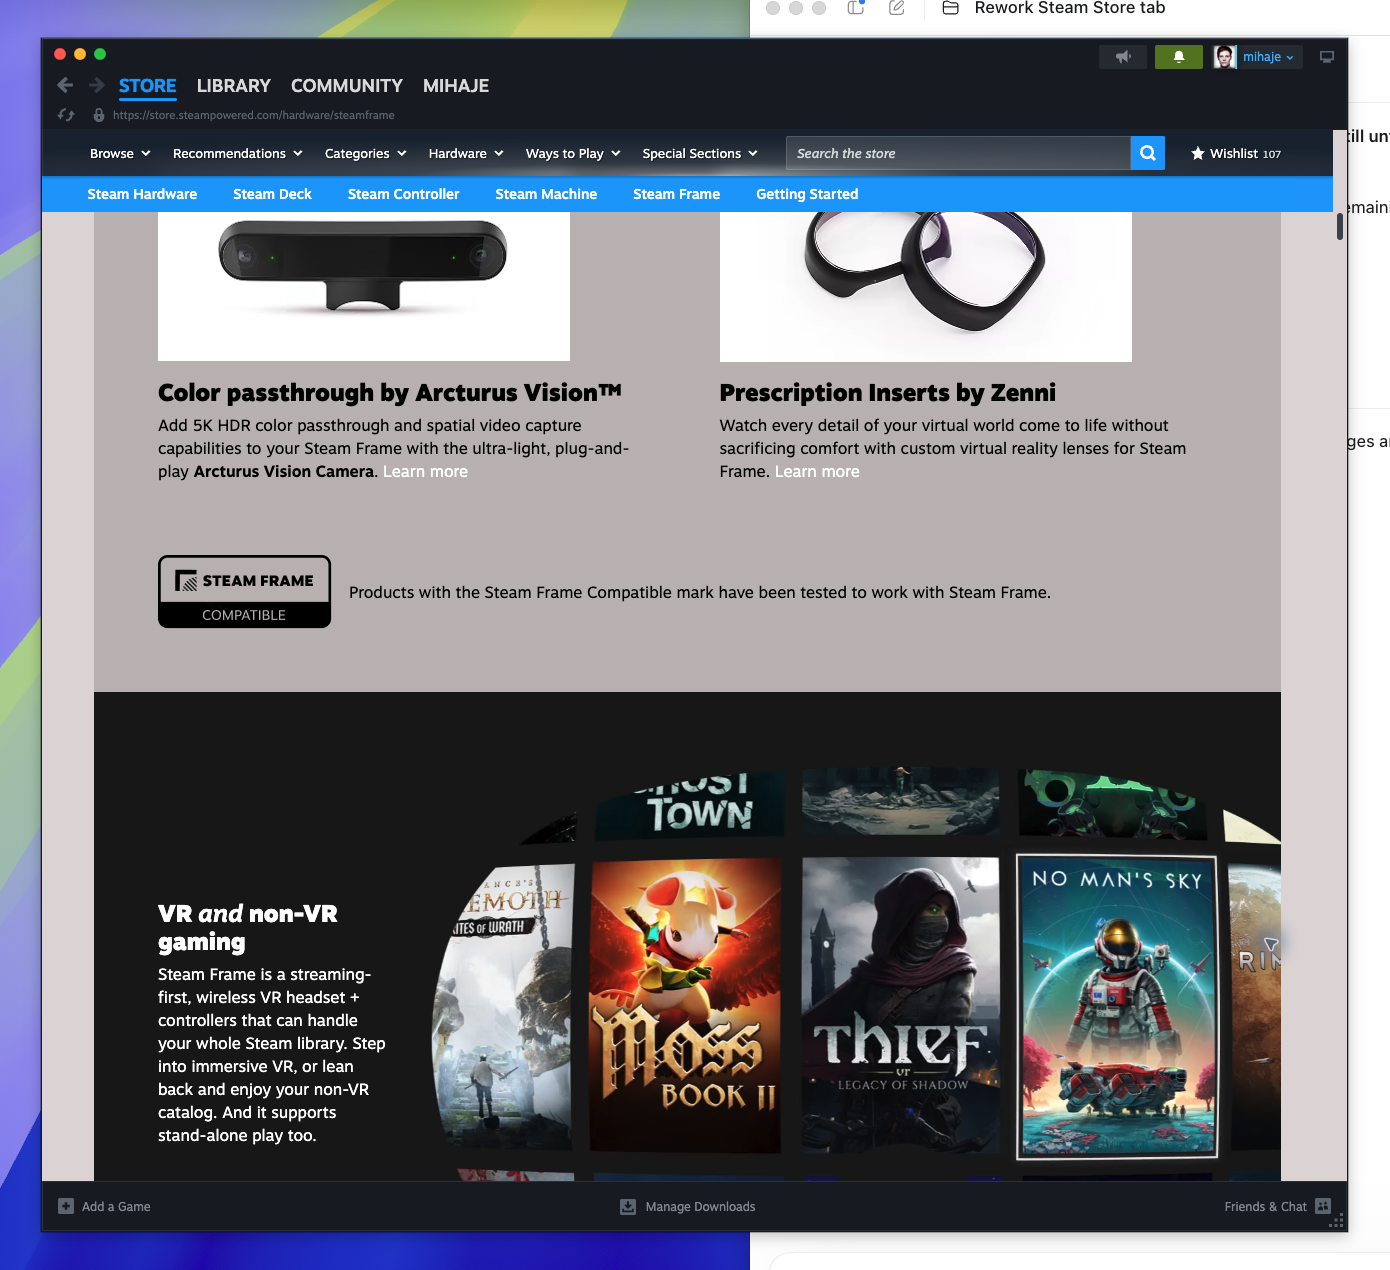Open the mihaje account dropdown

(1268, 57)
